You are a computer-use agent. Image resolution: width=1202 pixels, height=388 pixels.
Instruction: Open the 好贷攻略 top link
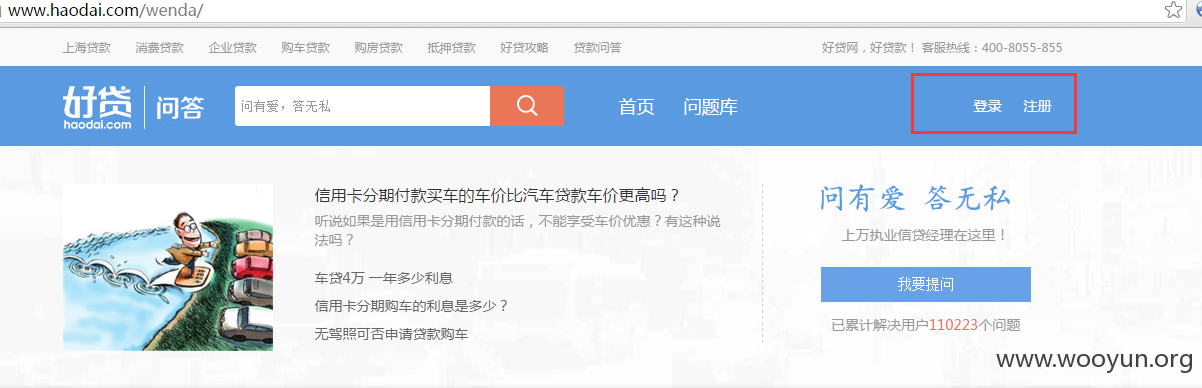[525, 47]
